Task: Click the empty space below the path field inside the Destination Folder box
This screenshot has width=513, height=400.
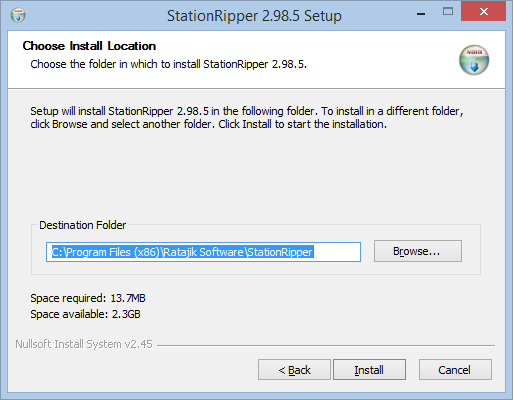Action: click(255, 268)
